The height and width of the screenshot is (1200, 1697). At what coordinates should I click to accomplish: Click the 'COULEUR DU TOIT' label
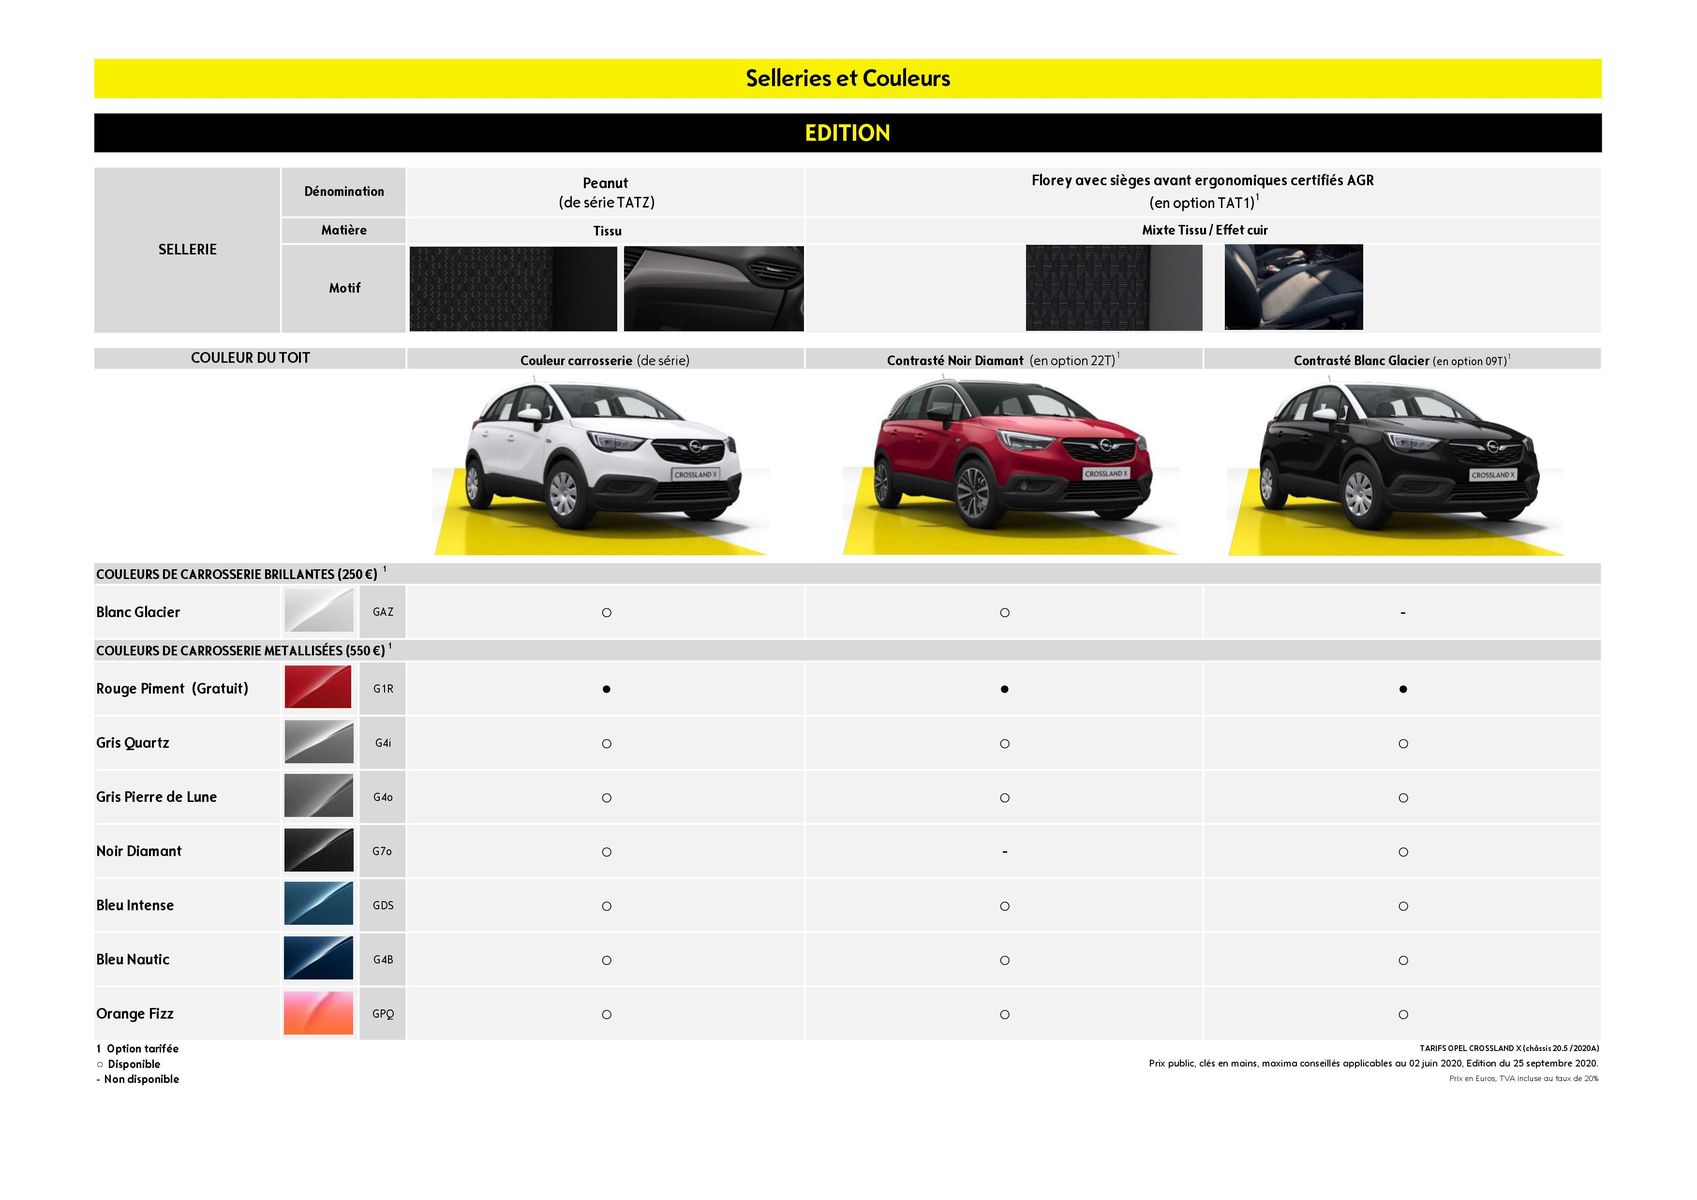click(x=250, y=358)
